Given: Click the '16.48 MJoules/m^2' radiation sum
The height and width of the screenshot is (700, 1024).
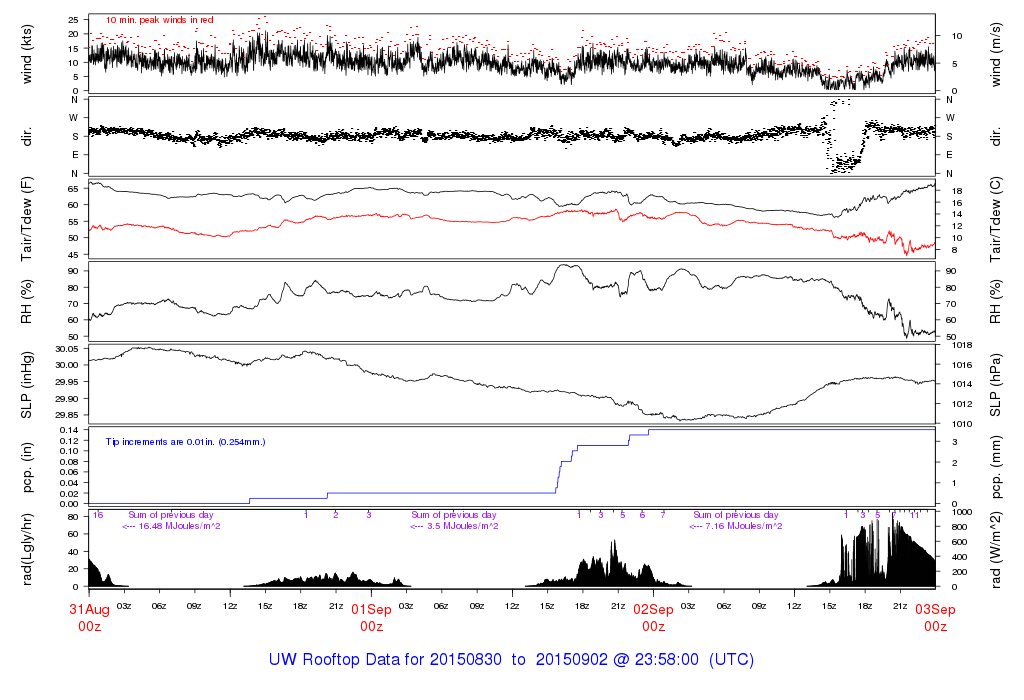Looking at the screenshot, I should (x=179, y=526).
